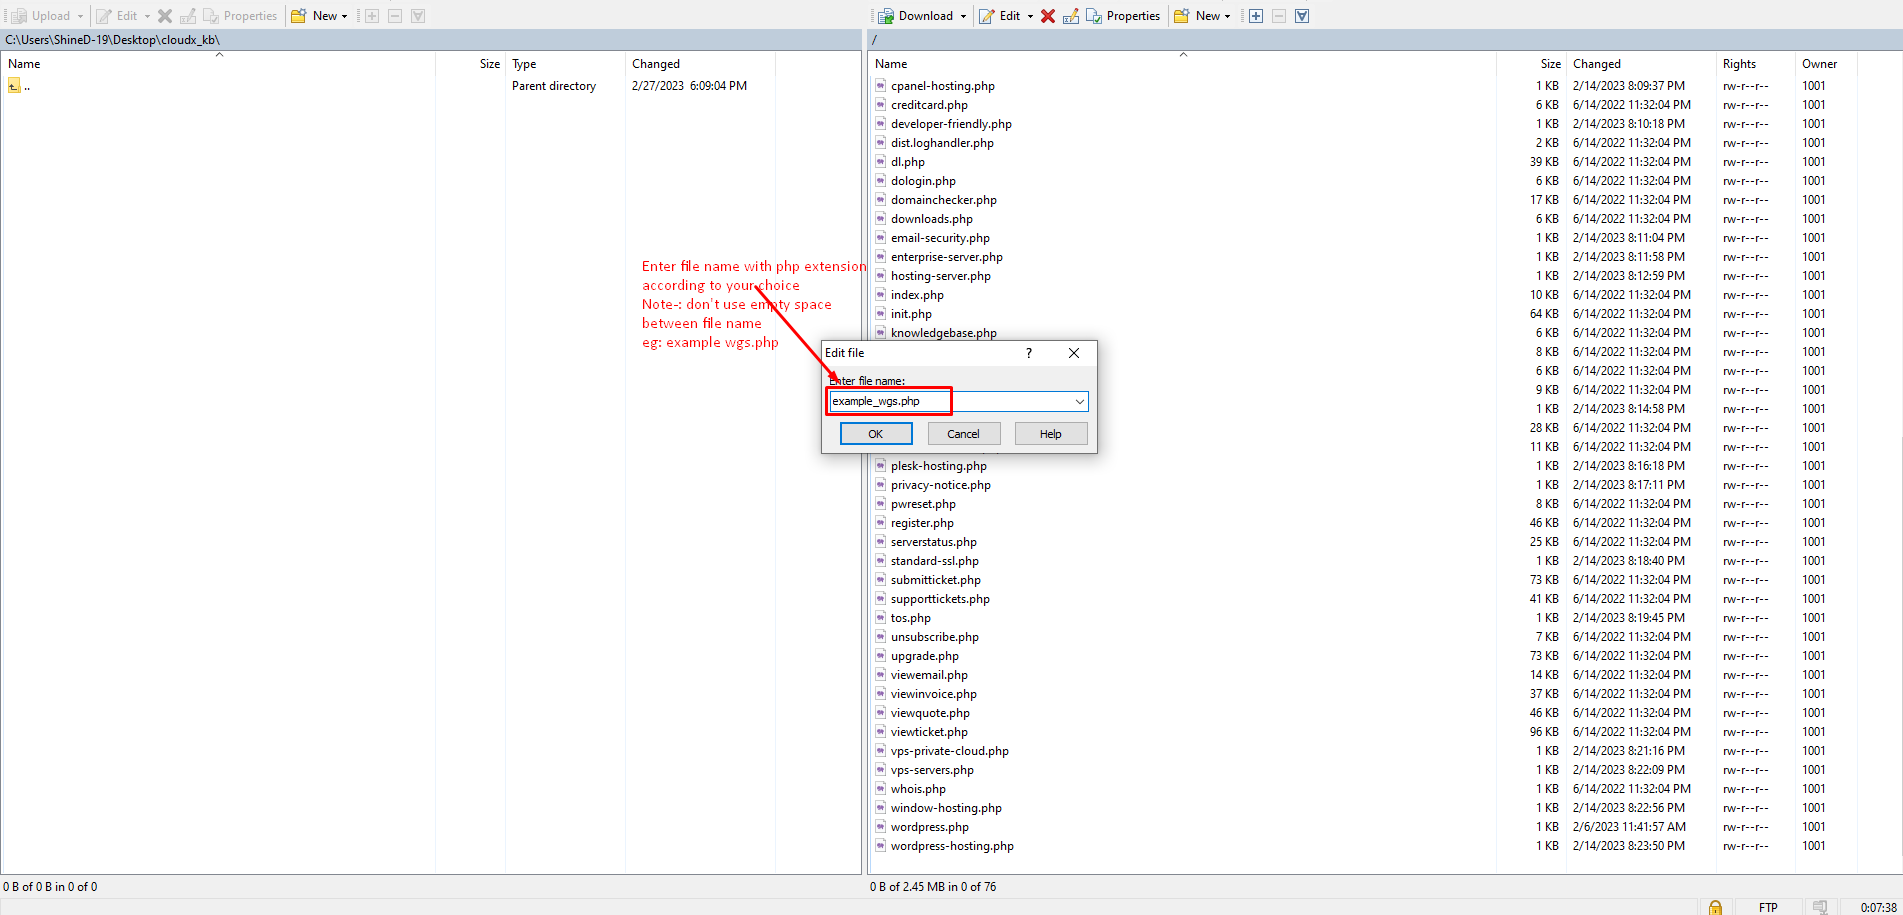The width and height of the screenshot is (1903, 915).
Task: Click the Rename icon in remote toolbar
Action: click(1070, 16)
